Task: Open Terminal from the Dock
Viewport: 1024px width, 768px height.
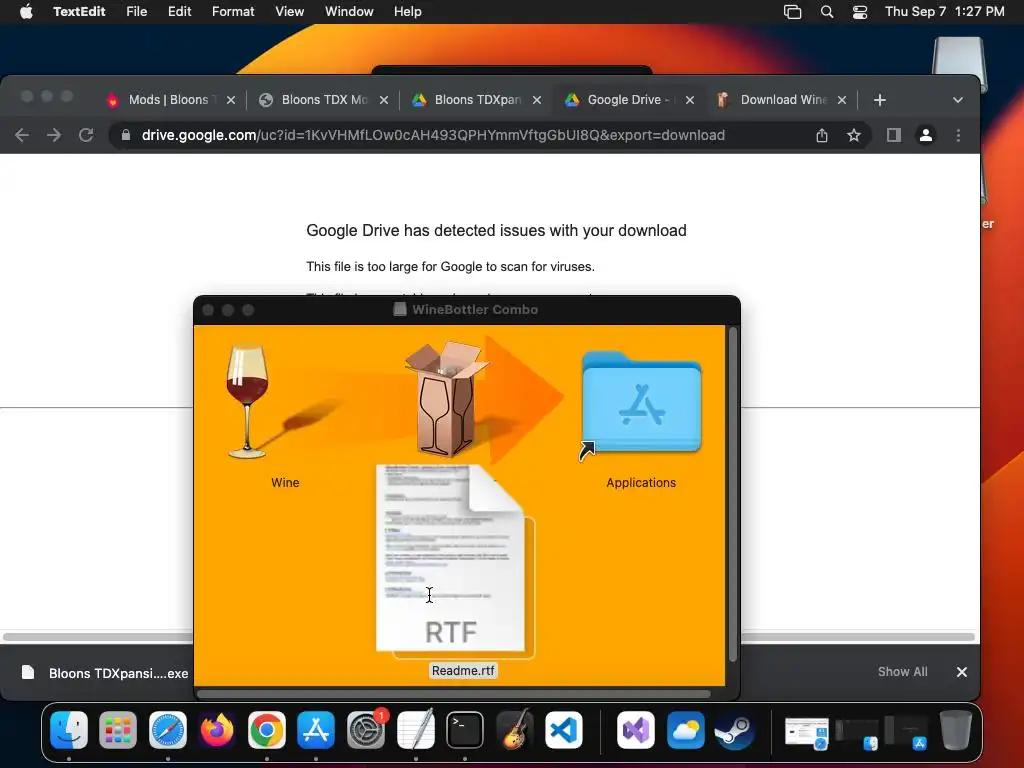Action: click(465, 730)
